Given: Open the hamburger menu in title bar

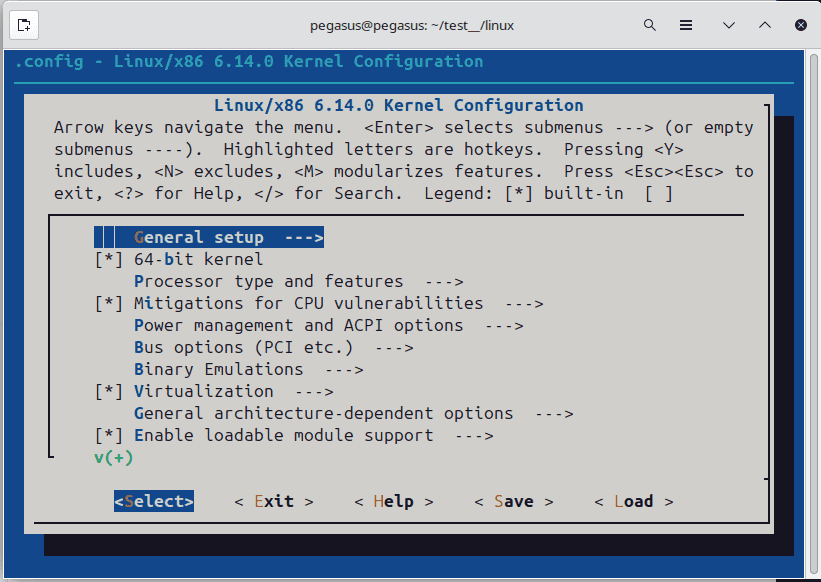Looking at the screenshot, I should click(x=686, y=25).
